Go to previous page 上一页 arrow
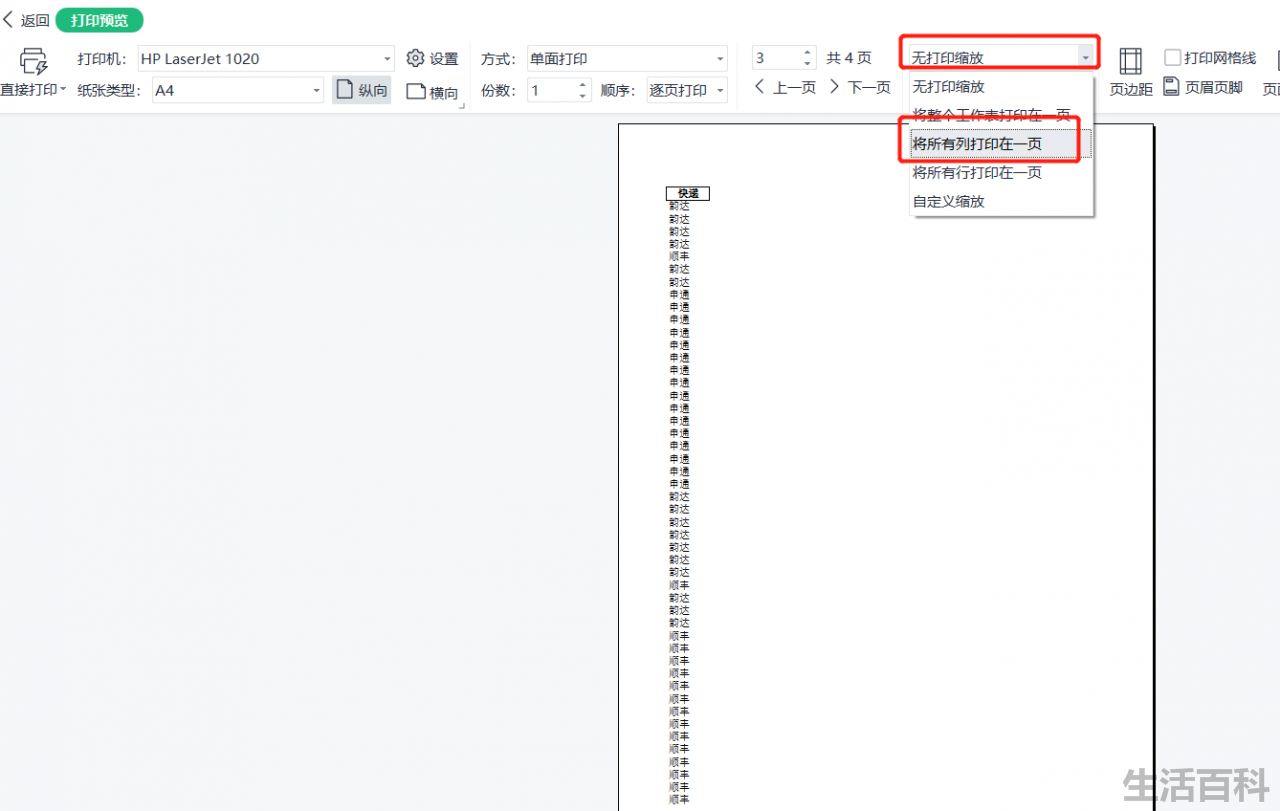Screen dimensions: 1280x811 click(760, 87)
